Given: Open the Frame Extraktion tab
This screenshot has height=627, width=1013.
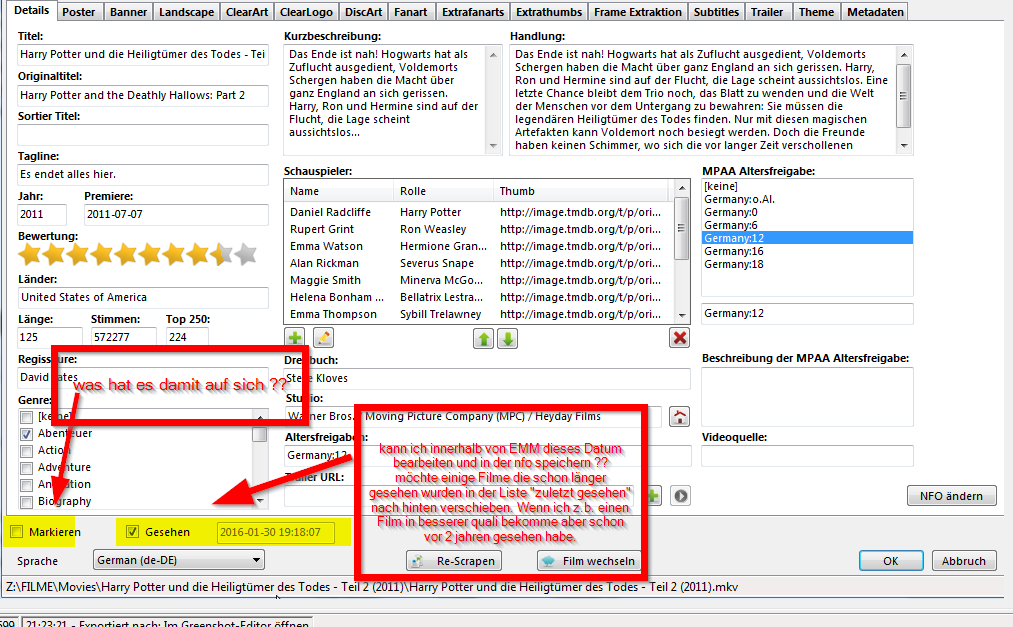Looking at the screenshot, I should point(638,12).
